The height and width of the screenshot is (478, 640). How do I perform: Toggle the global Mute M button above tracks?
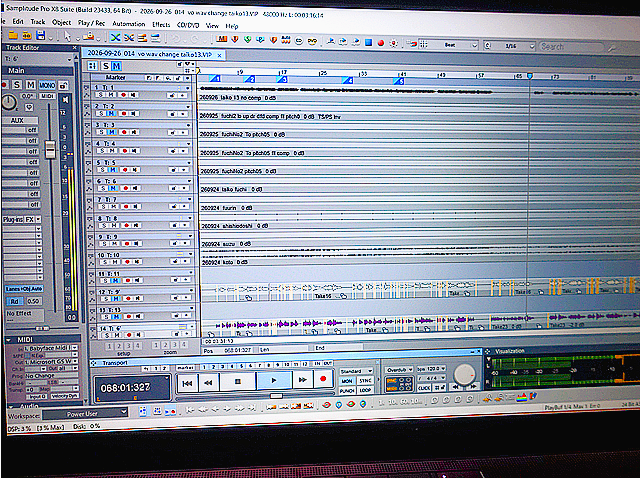117,66
